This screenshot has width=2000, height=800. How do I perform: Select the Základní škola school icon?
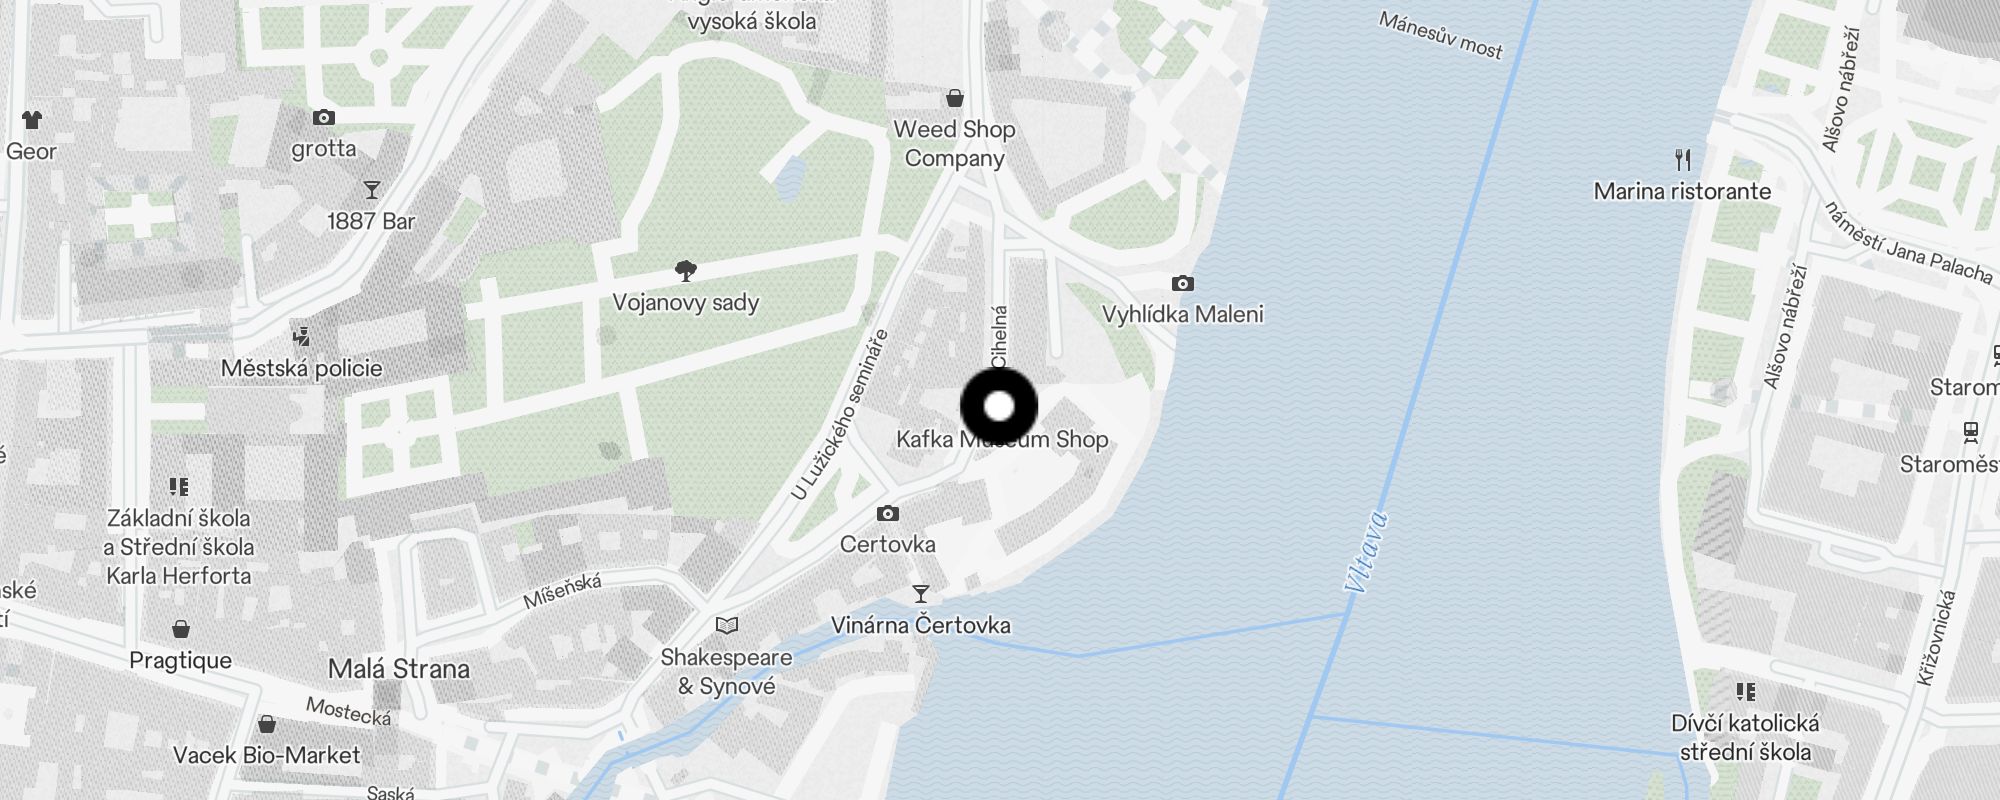pyautogui.click(x=179, y=487)
